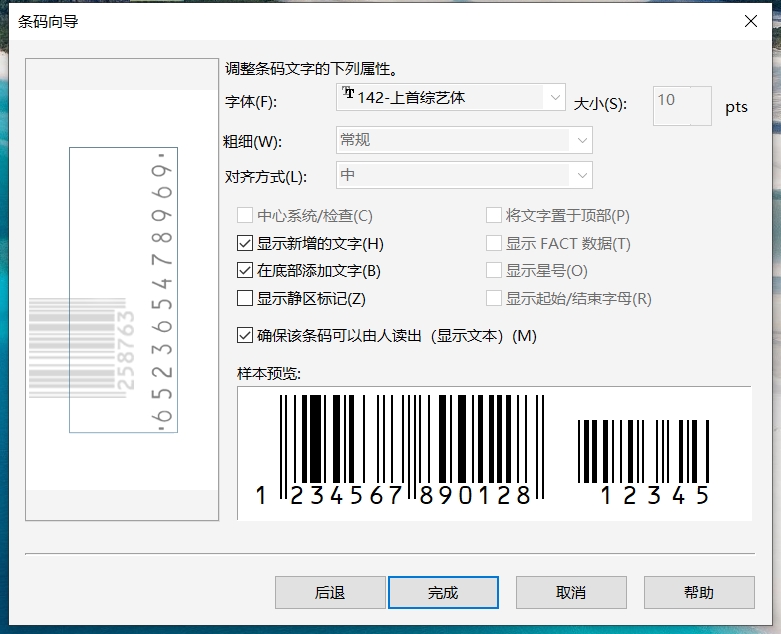Click the 样本预览 label
781x634 pixels.
tap(269, 374)
